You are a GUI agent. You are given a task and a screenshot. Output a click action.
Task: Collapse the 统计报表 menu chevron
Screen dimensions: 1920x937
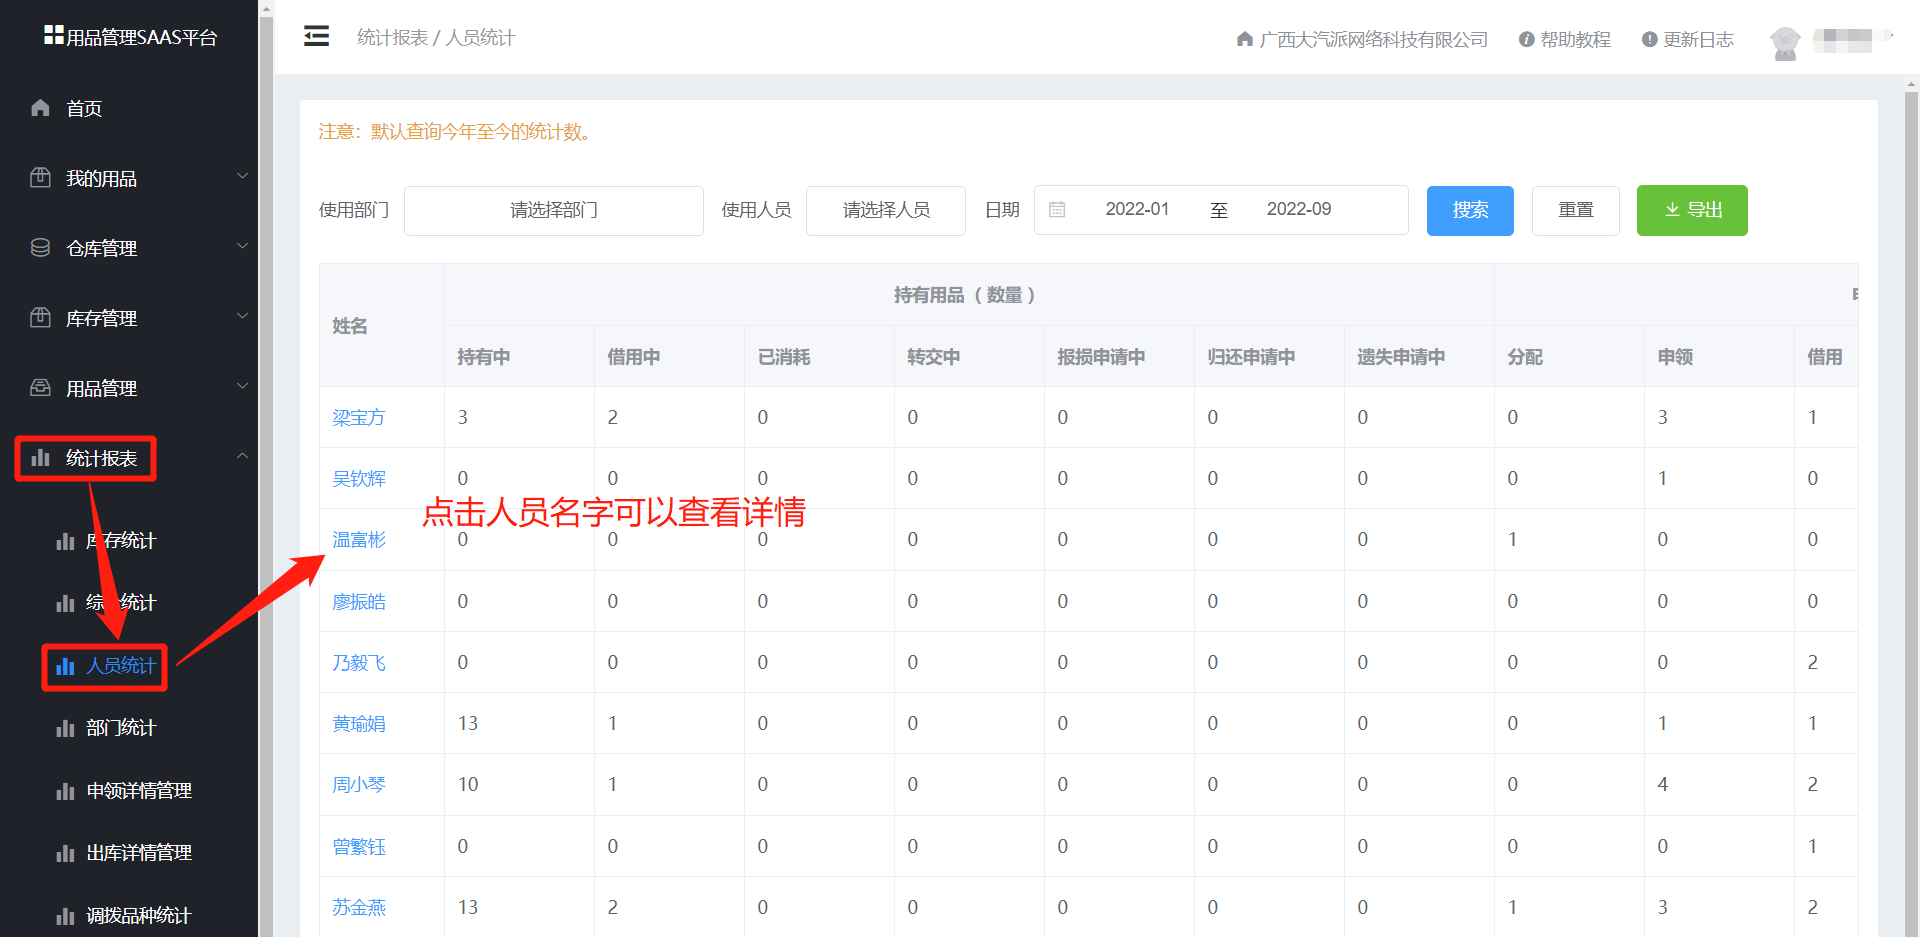[x=242, y=456]
